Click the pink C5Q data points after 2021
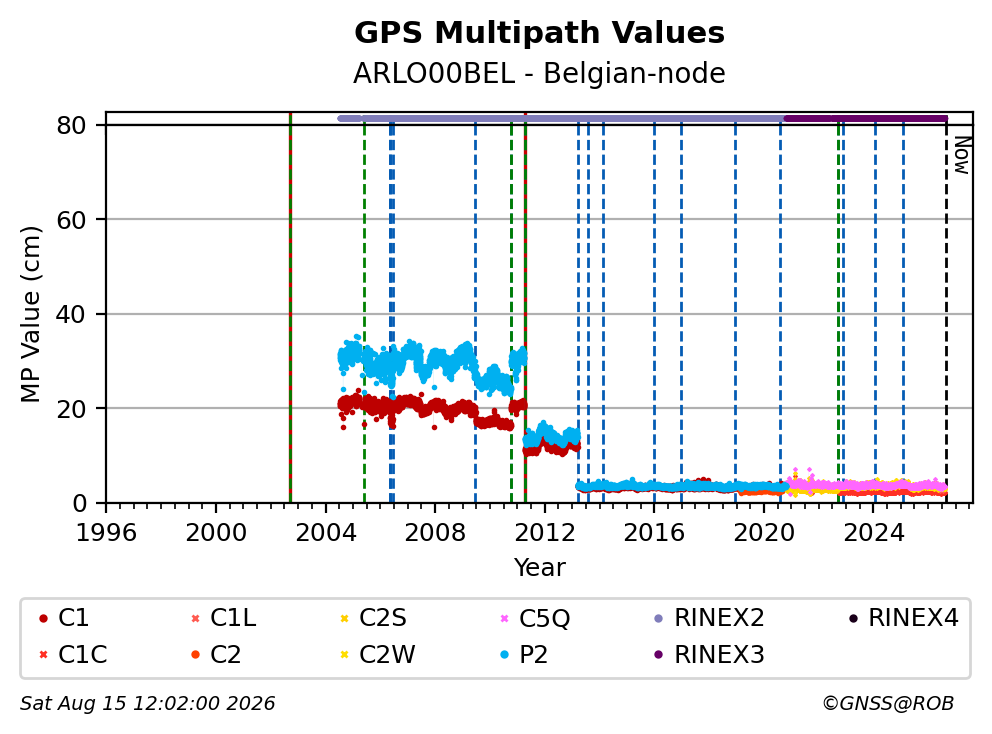992x734 pixels. [867, 485]
